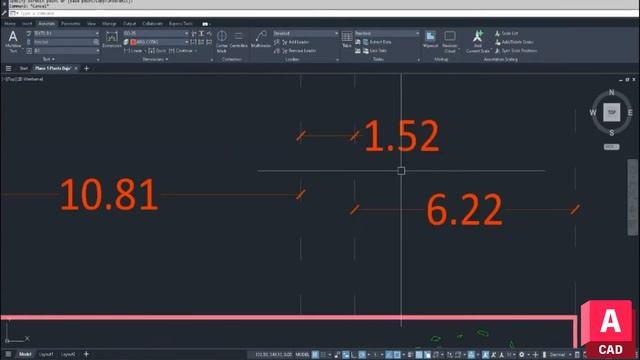Toggle snap mode in status bar

tap(324, 355)
